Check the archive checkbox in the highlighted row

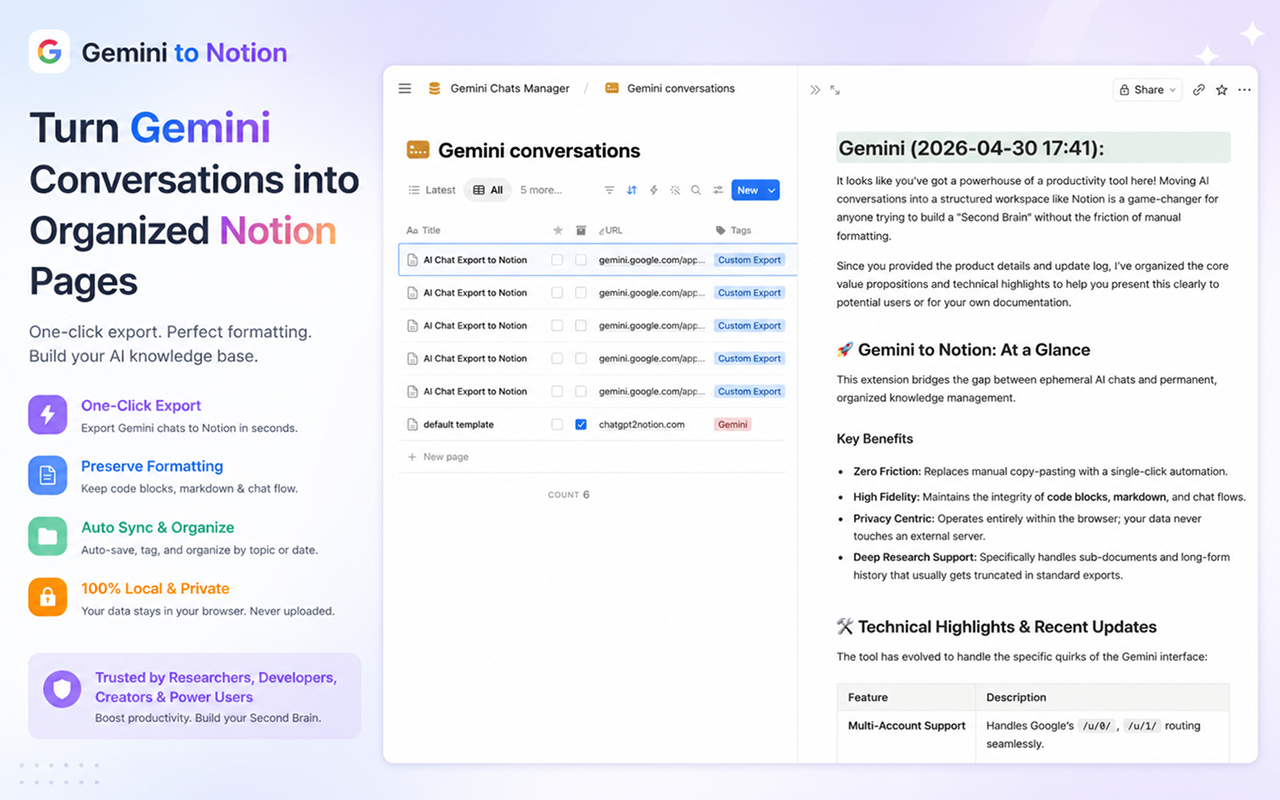[x=581, y=260]
